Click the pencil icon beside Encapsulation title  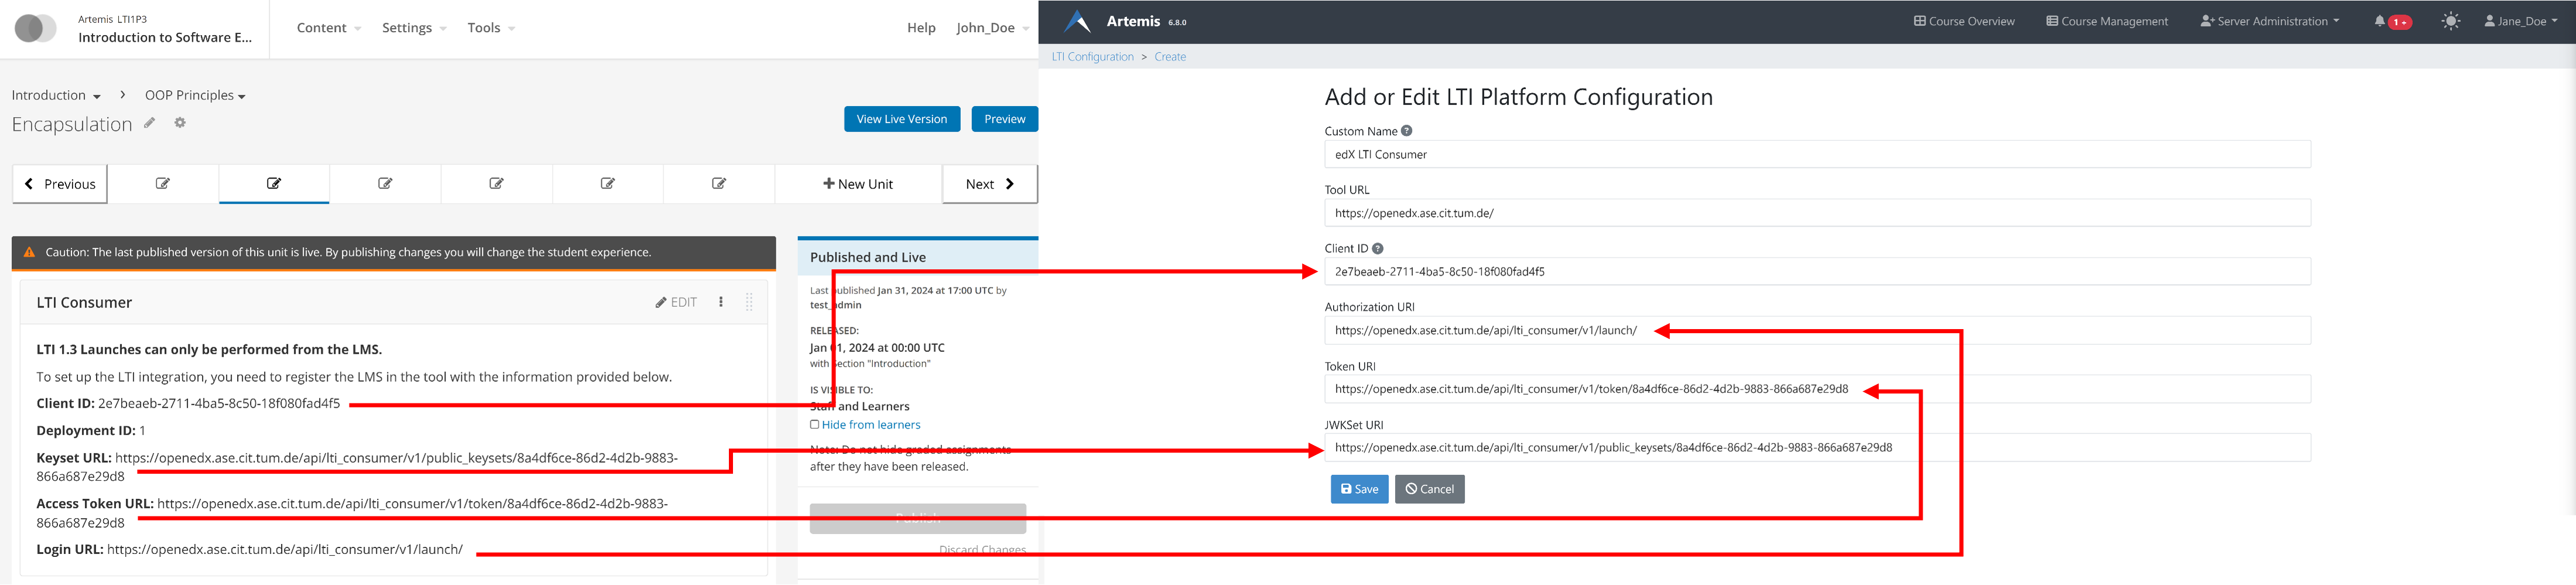click(148, 122)
